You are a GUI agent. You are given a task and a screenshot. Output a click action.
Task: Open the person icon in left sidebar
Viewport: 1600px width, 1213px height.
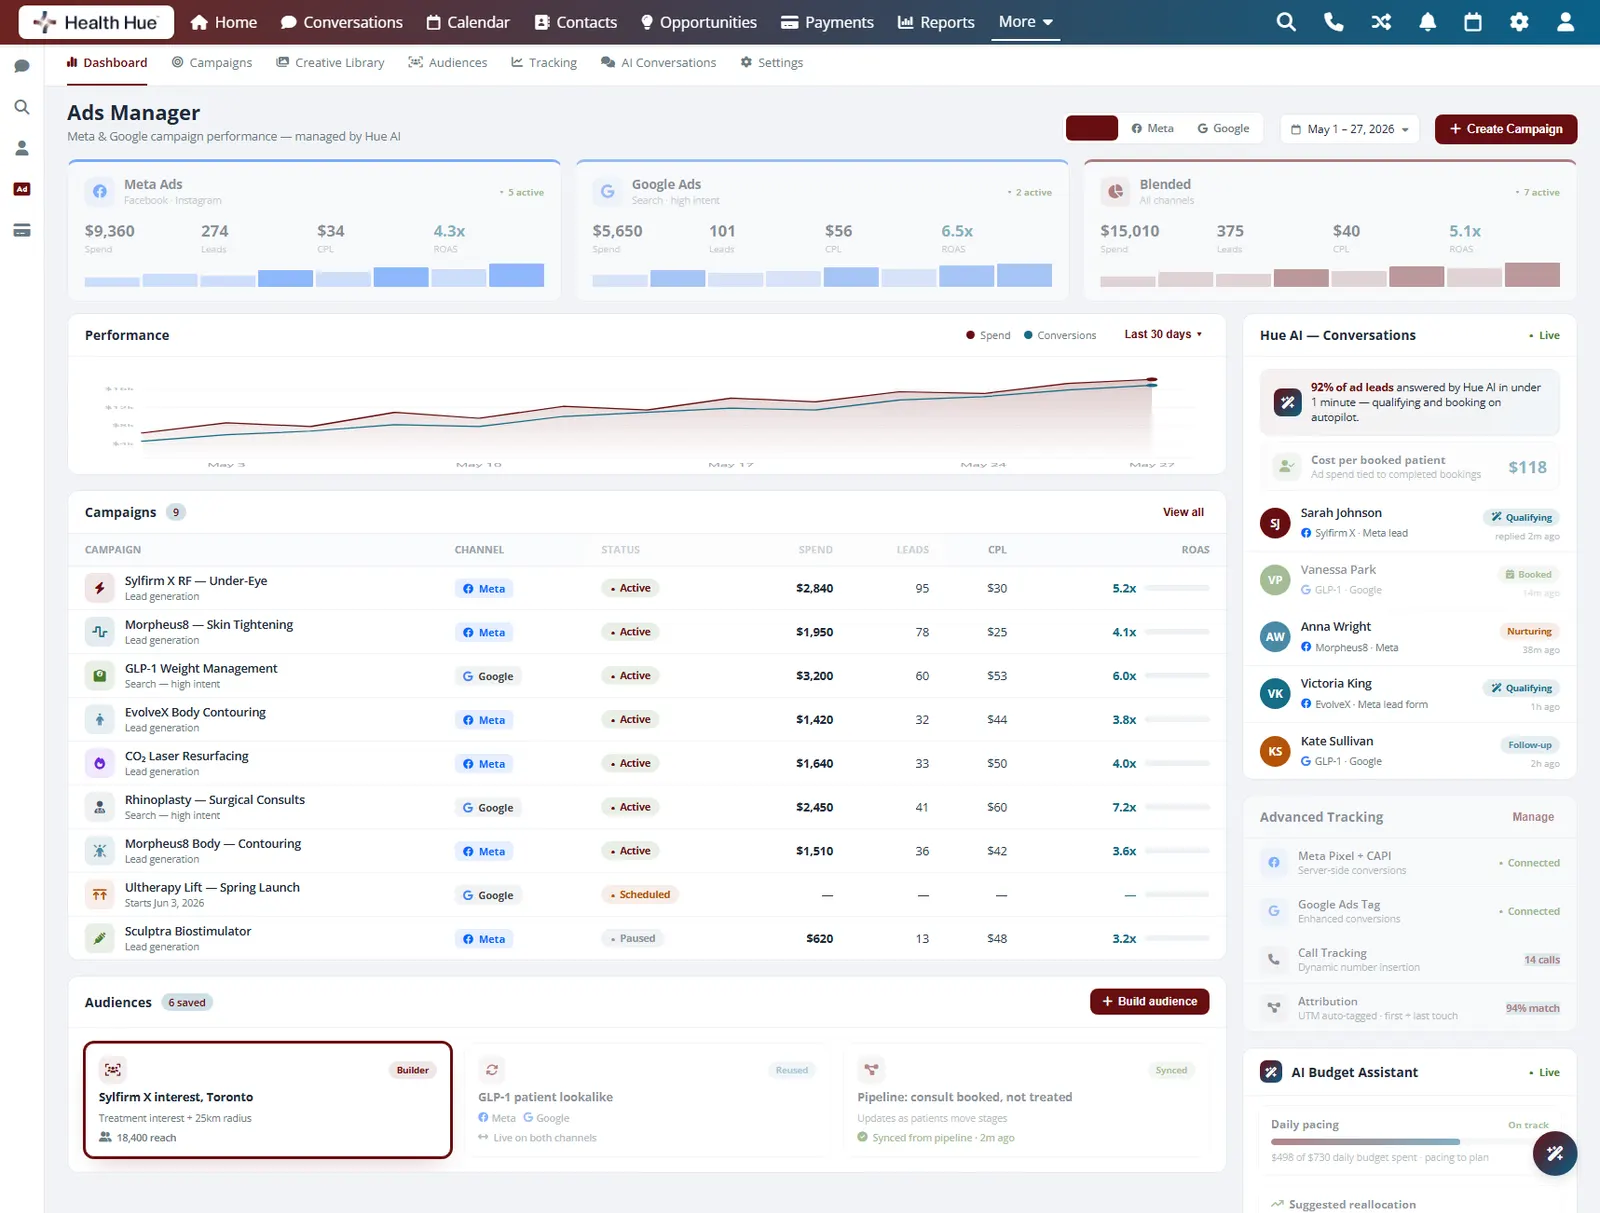[22, 148]
